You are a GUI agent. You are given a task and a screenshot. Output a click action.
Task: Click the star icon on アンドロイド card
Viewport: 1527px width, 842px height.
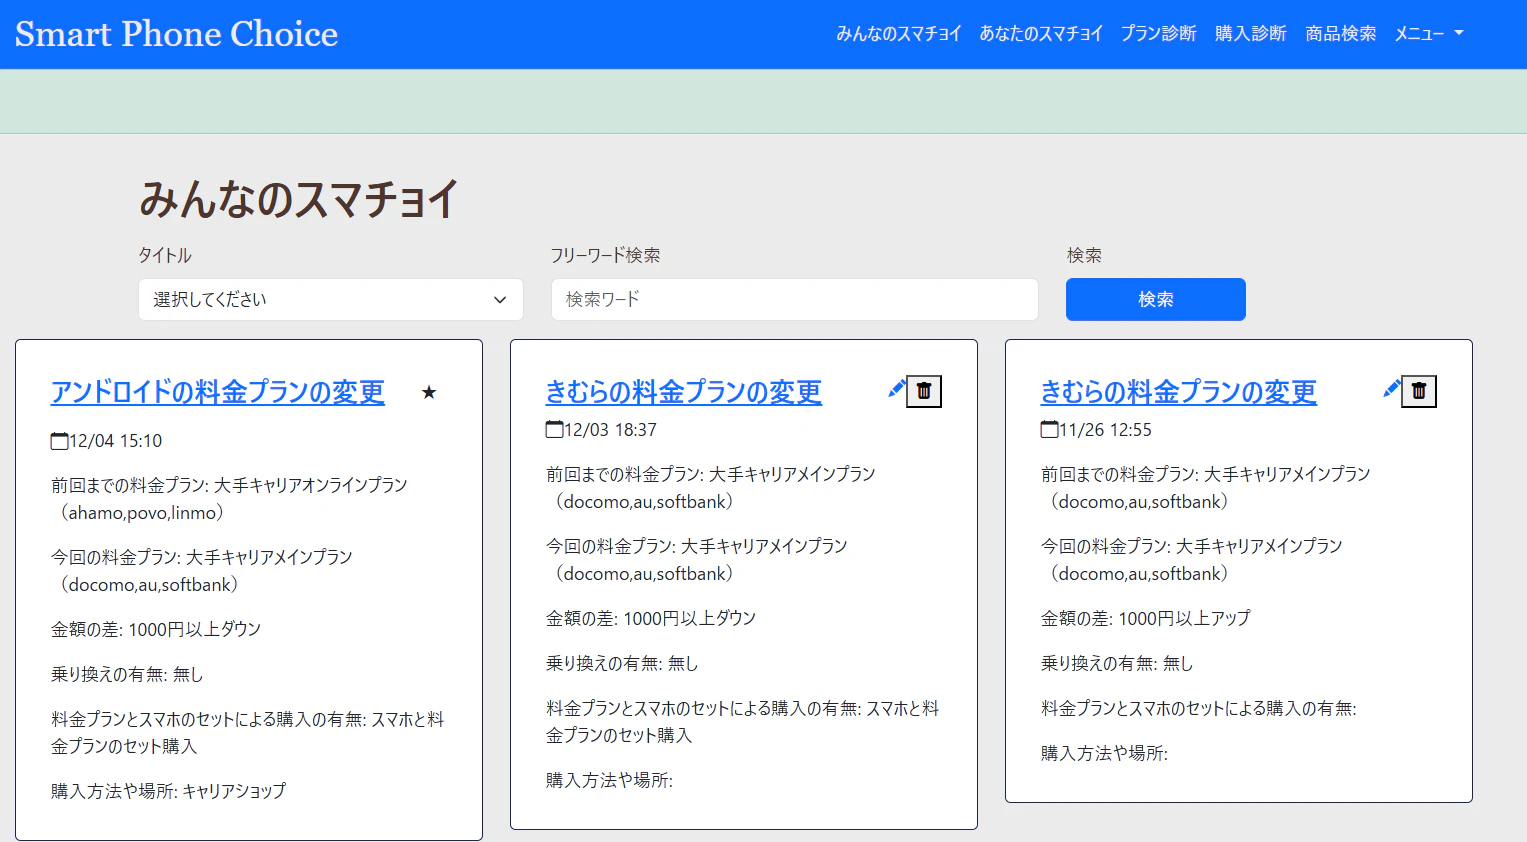[x=429, y=392]
